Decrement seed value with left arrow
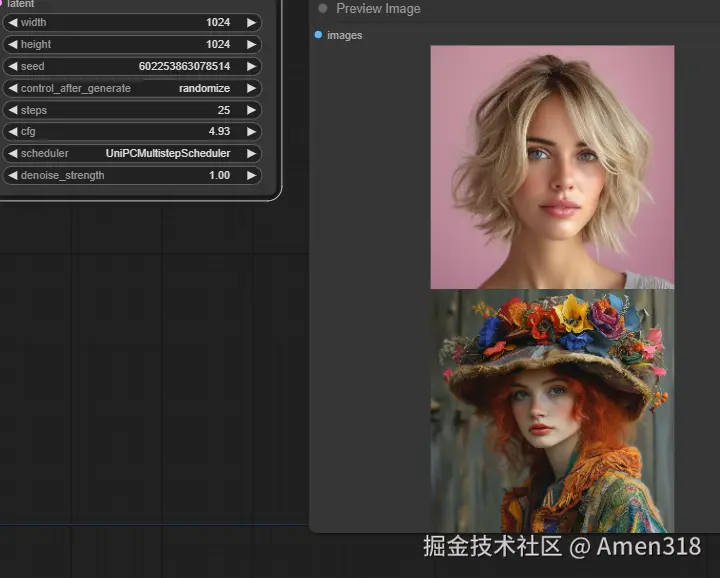720x578 pixels. point(12,66)
